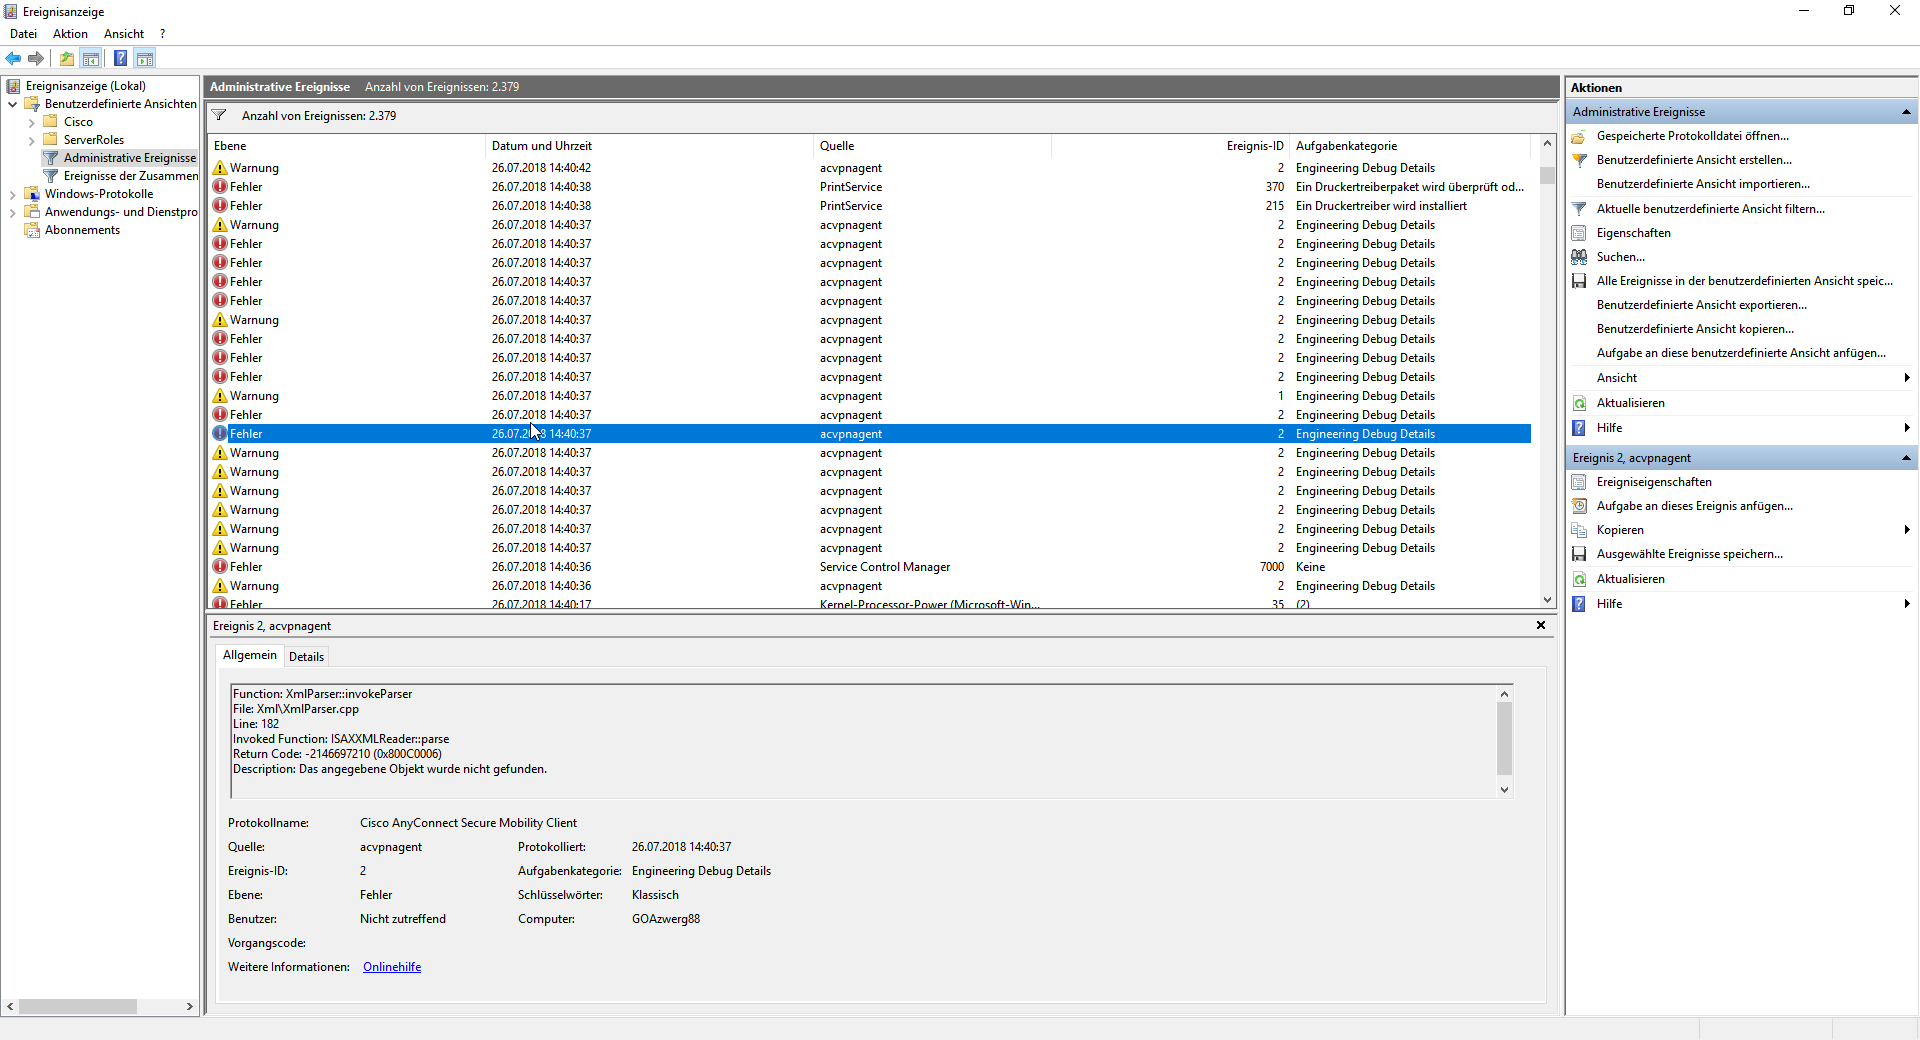Click Benutzerdefinierte Ansicht kopieren...
The width and height of the screenshot is (1920, 1040).
[1695, 329]
